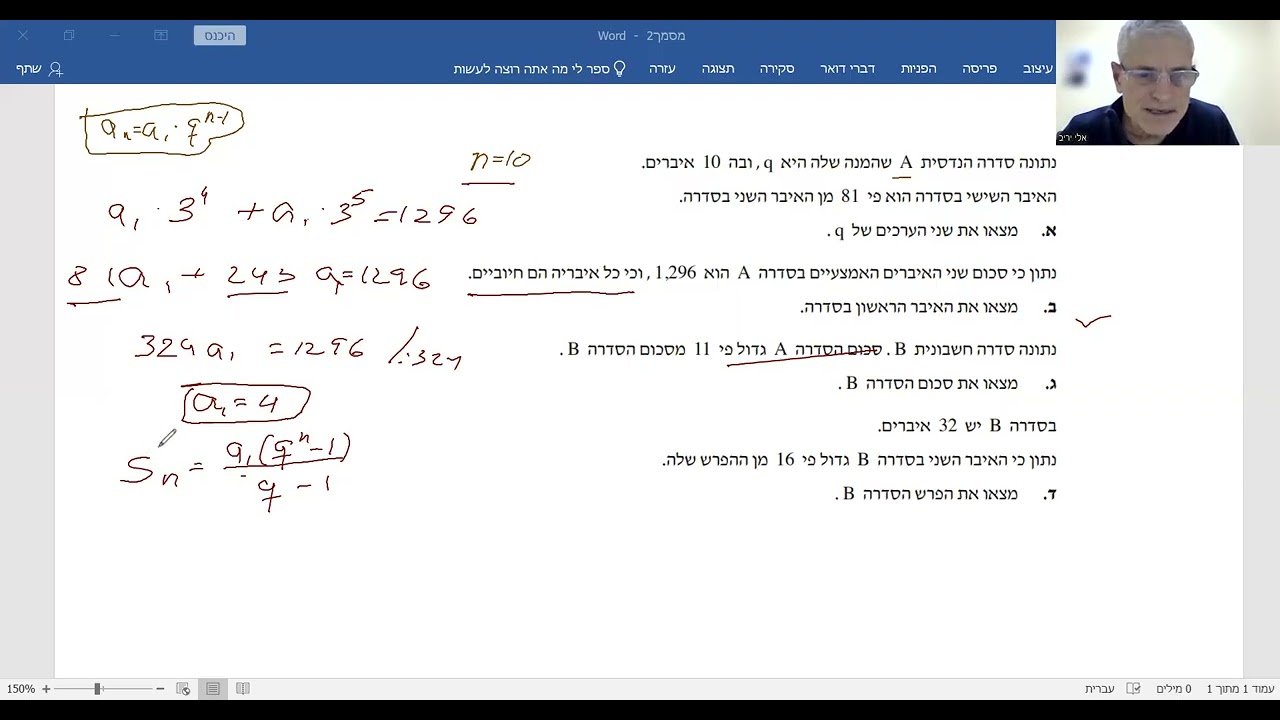Image resolution: width=1280 pixels, height=720 pixels.
Task: Minimize the Word window
Action: coord(114,35)
